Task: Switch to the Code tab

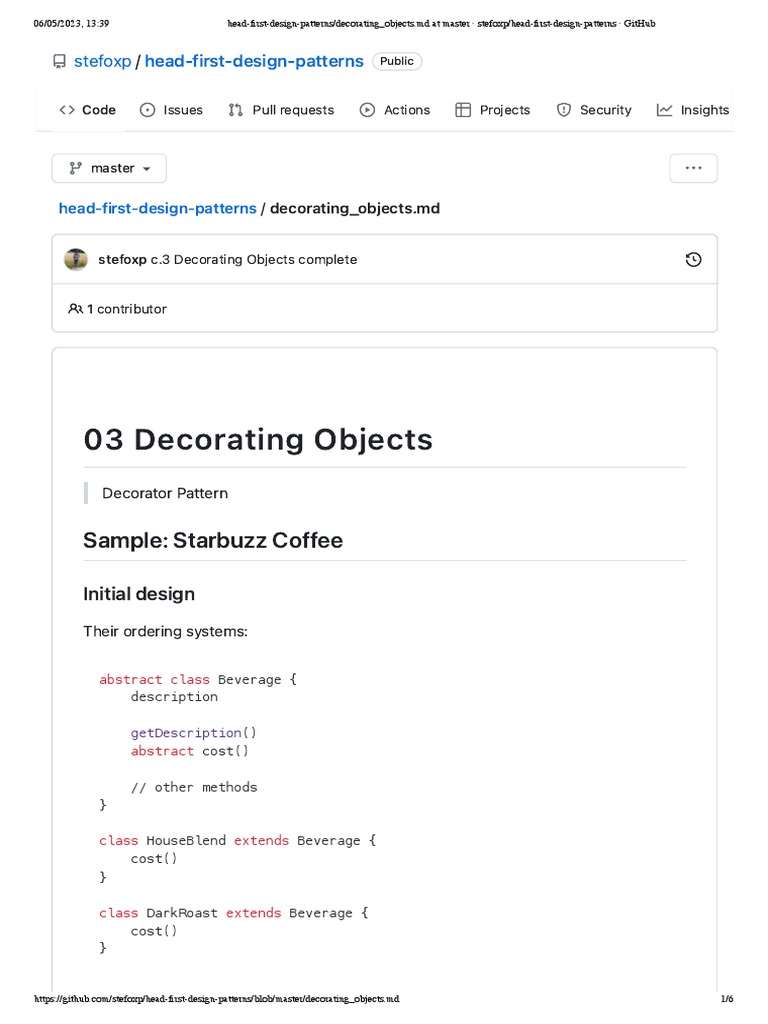Action: pyautogui.click(x=88, y=110)
